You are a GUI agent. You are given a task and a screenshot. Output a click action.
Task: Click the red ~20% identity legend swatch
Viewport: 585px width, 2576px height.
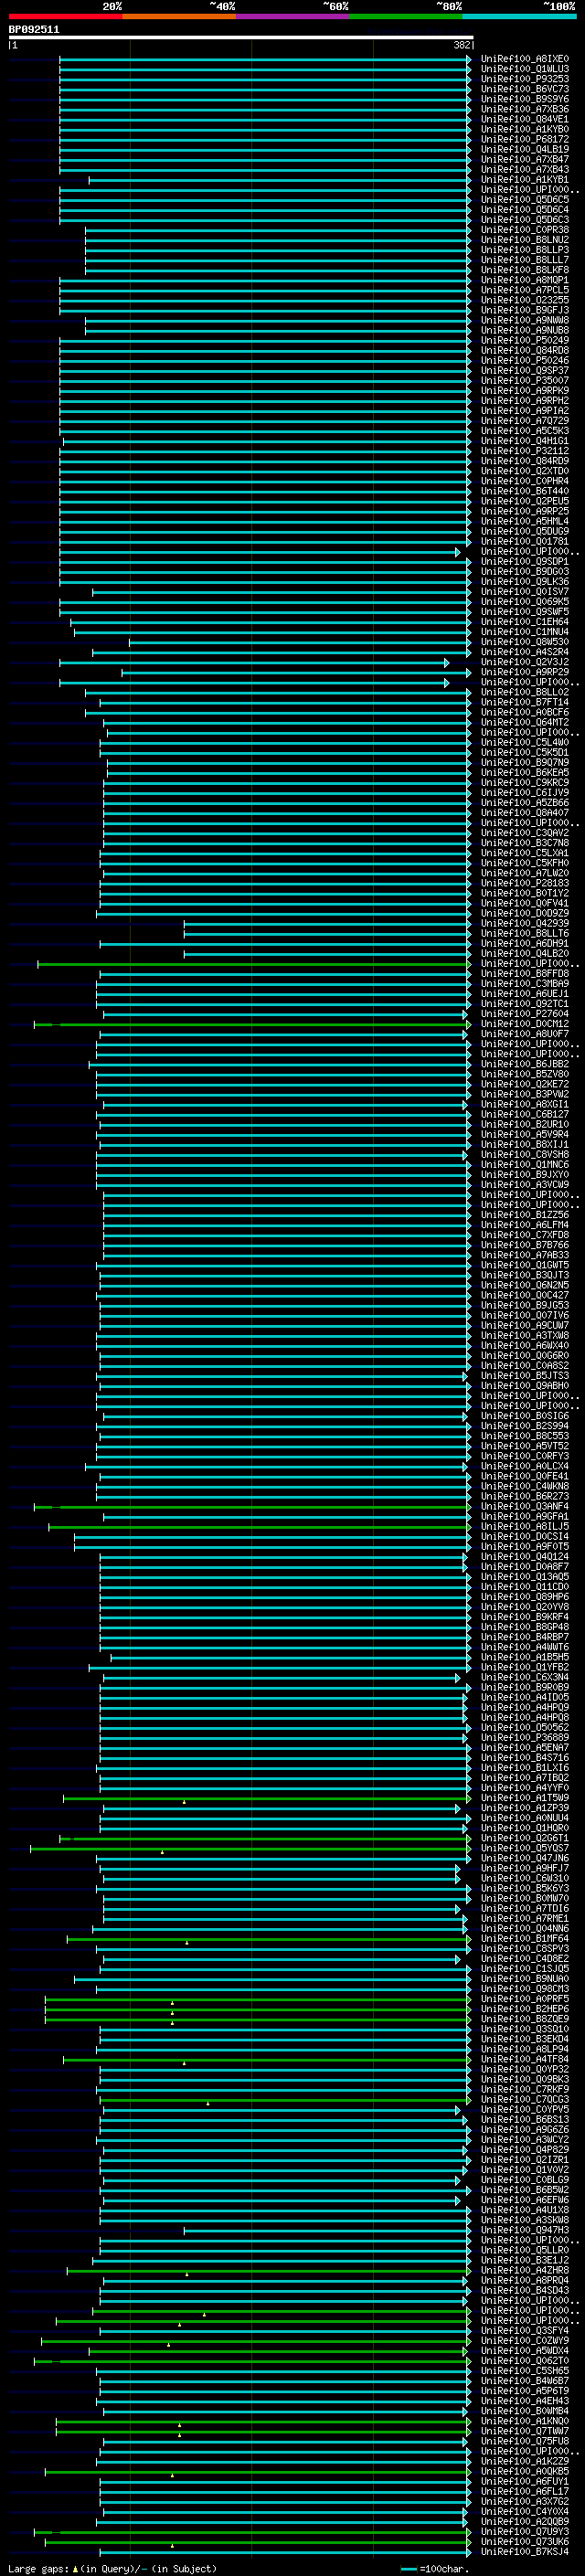[65, 16]
